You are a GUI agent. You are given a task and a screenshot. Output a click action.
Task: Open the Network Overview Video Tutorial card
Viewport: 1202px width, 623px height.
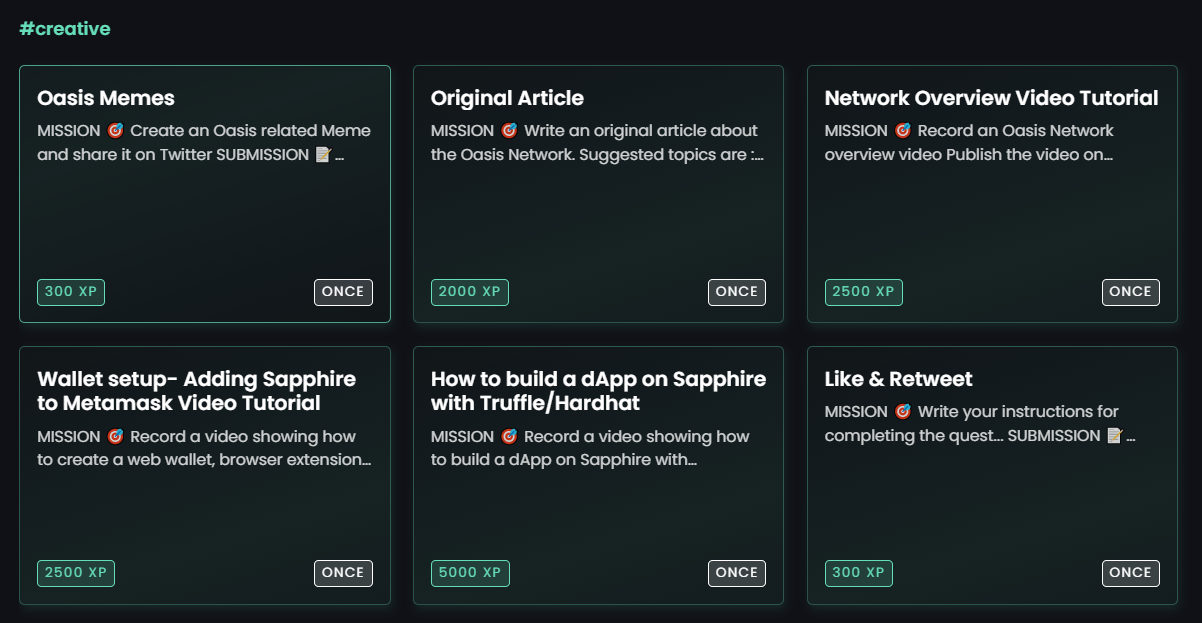[992, 194]
